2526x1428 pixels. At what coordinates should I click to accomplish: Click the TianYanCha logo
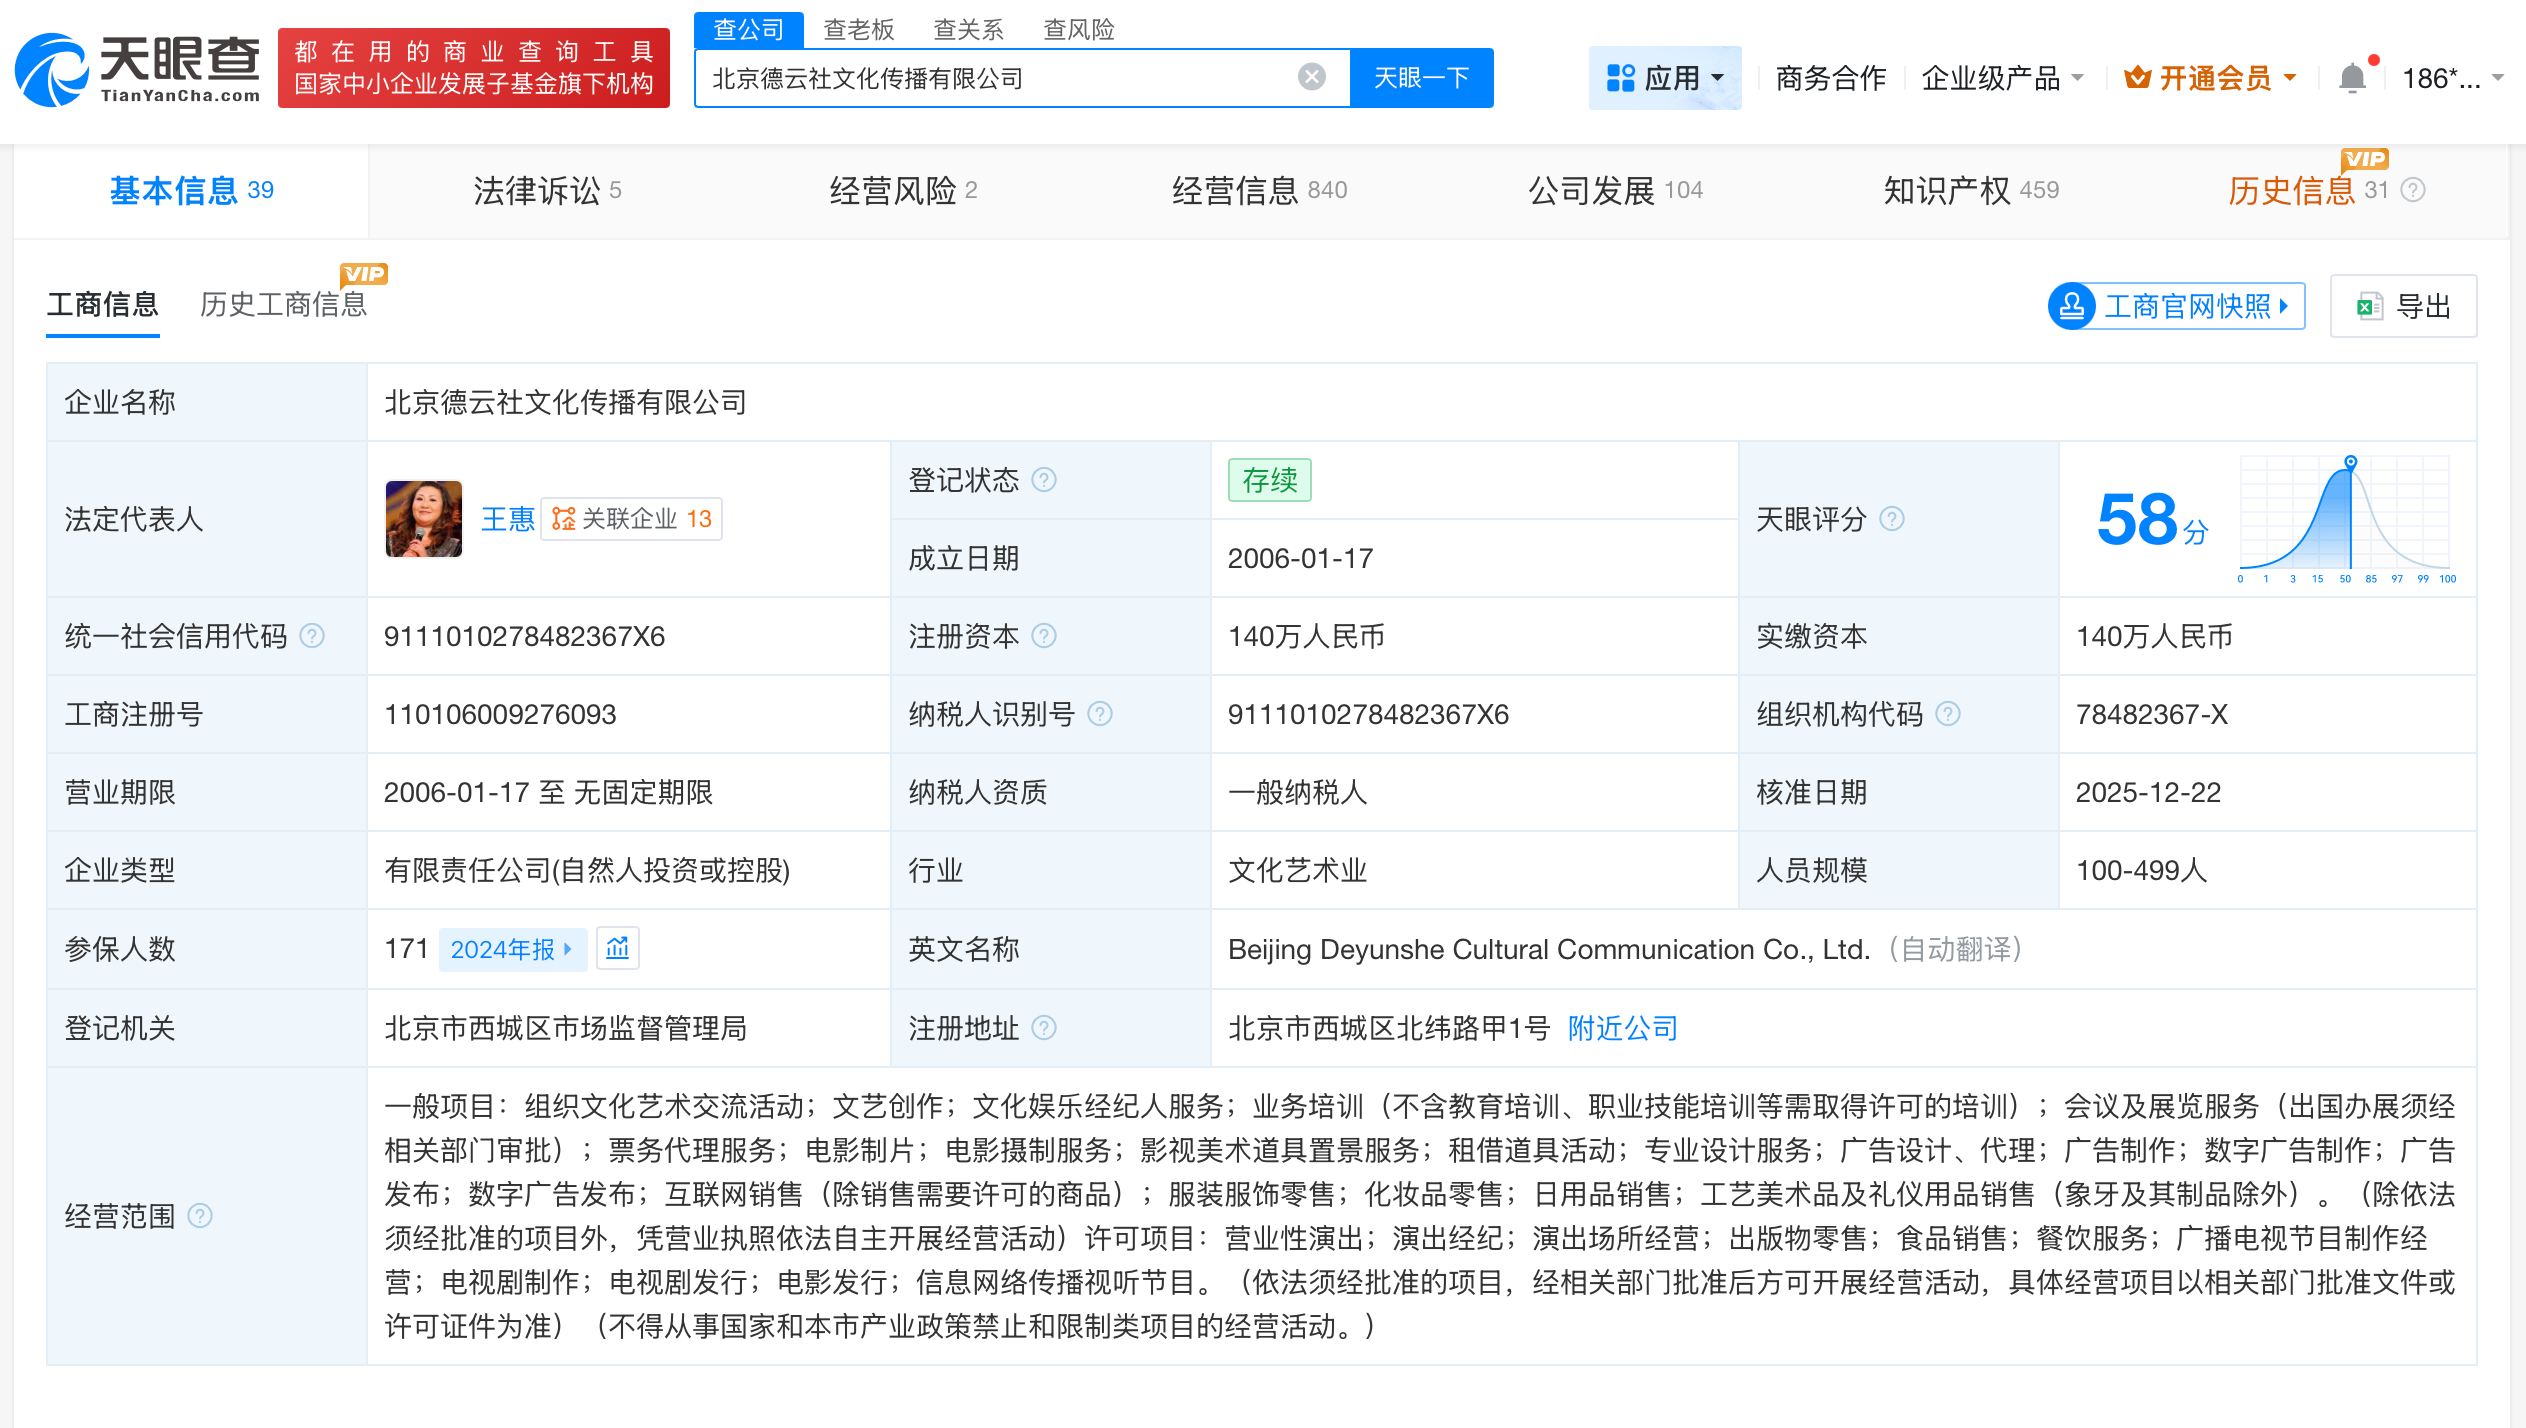[x=138, y=68]
